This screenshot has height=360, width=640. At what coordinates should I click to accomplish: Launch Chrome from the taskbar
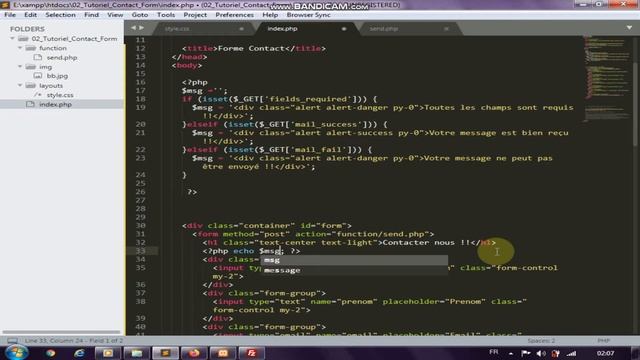(51, 353)
